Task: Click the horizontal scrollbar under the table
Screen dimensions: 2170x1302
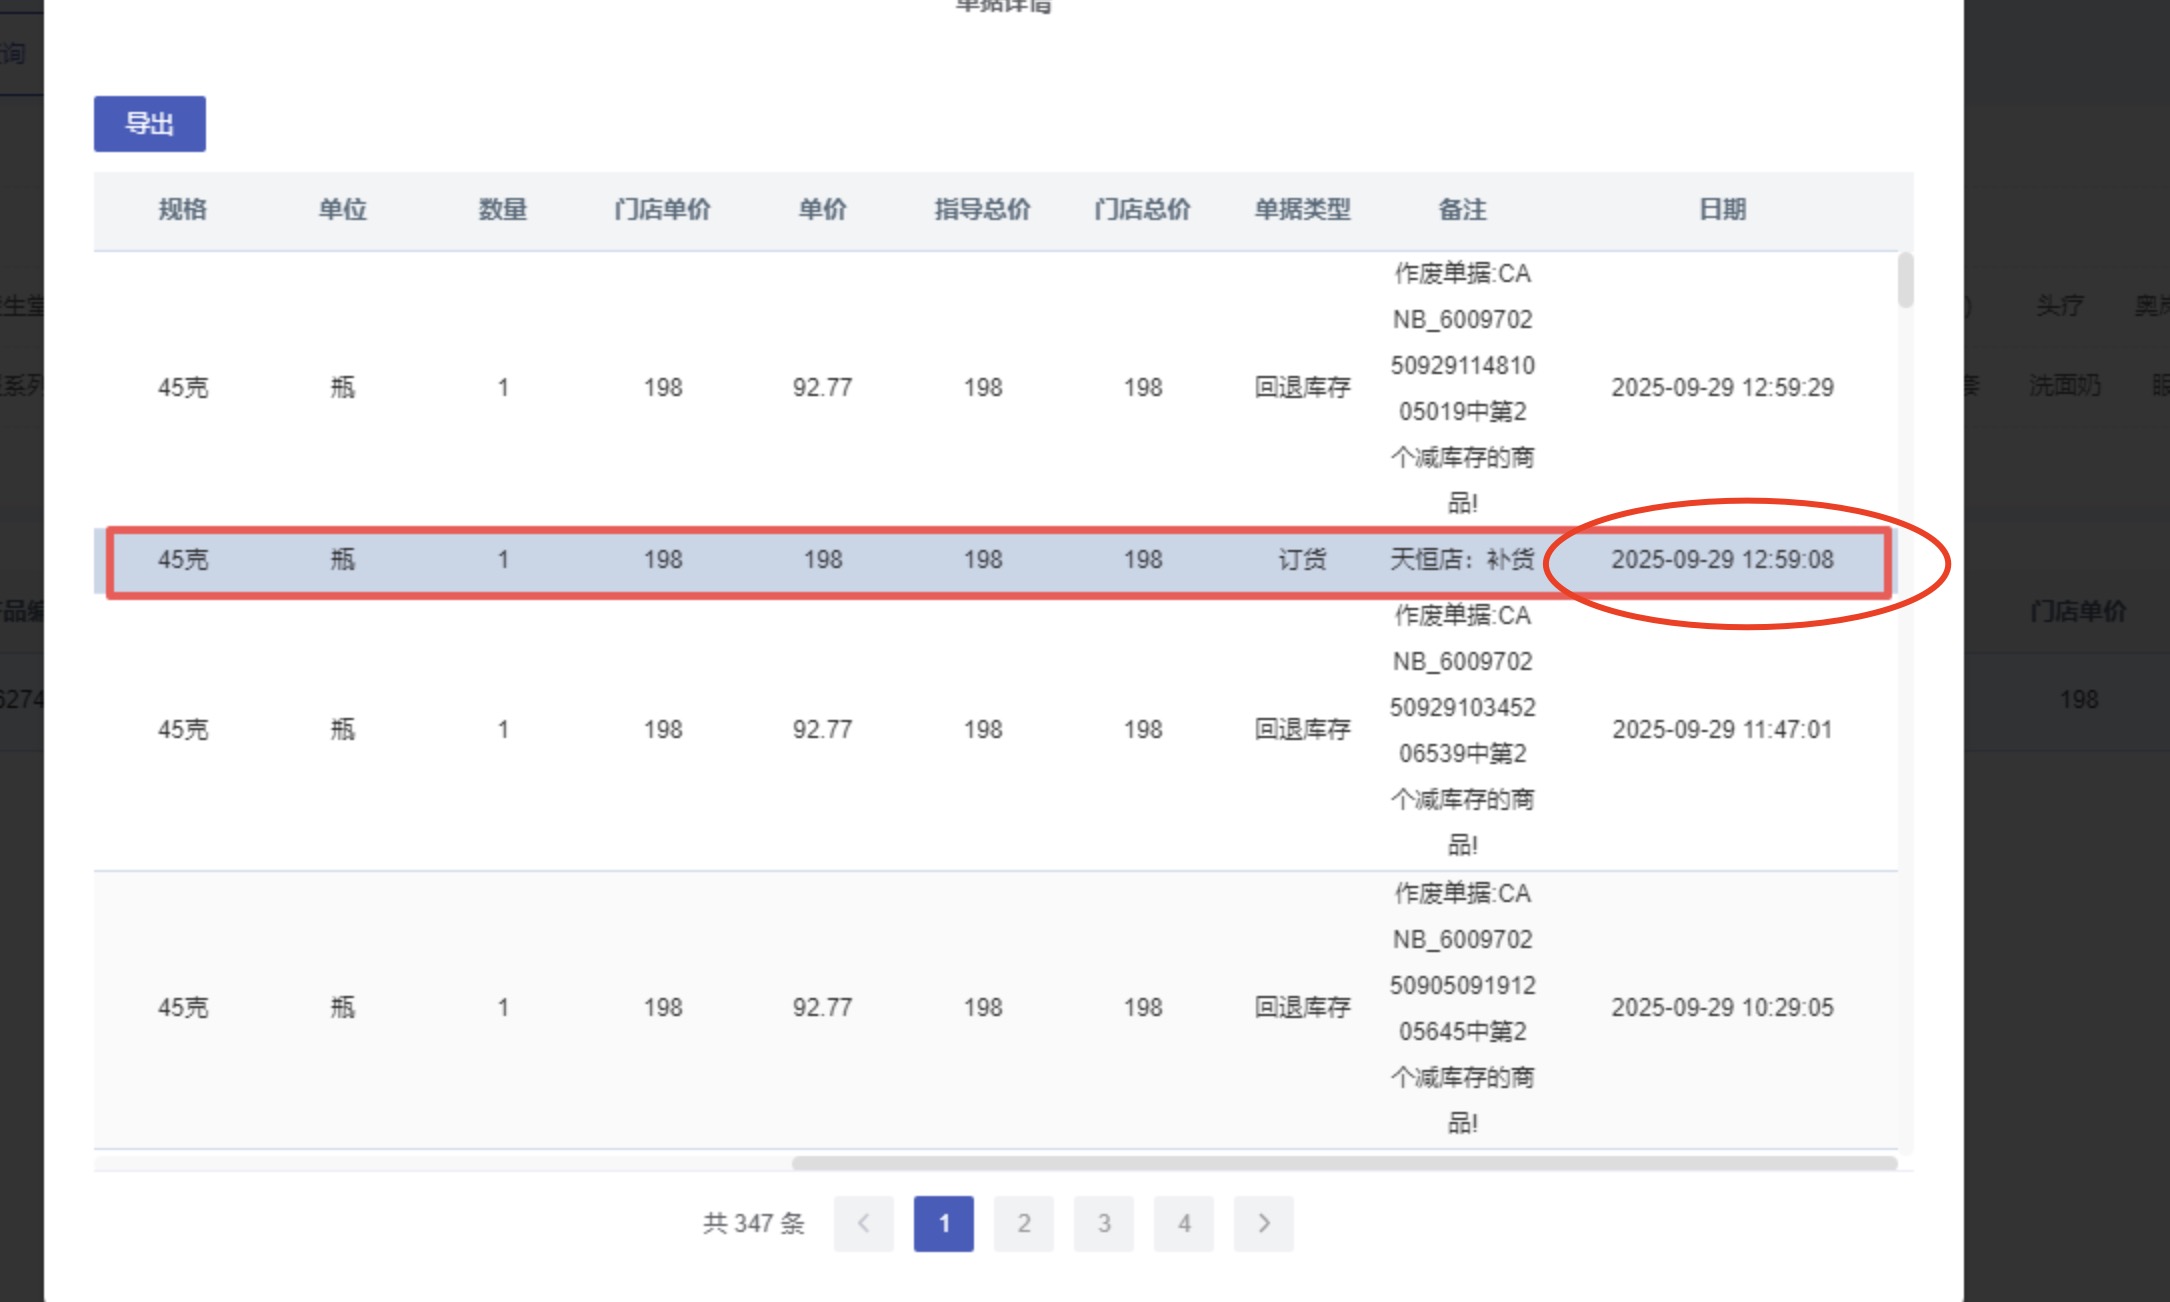Action: 1344,1163
